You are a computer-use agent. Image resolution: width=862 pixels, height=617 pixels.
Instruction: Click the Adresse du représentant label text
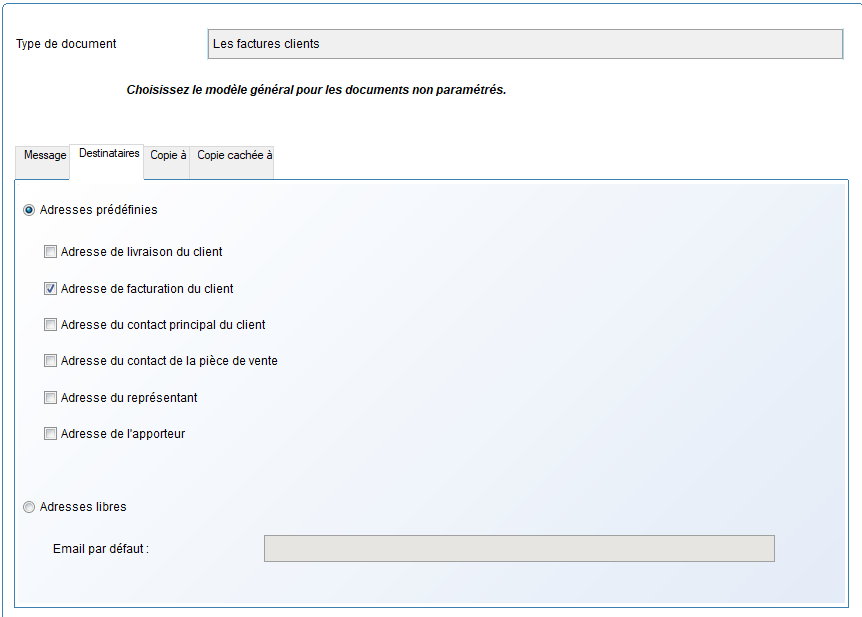(x=129, y=398)
